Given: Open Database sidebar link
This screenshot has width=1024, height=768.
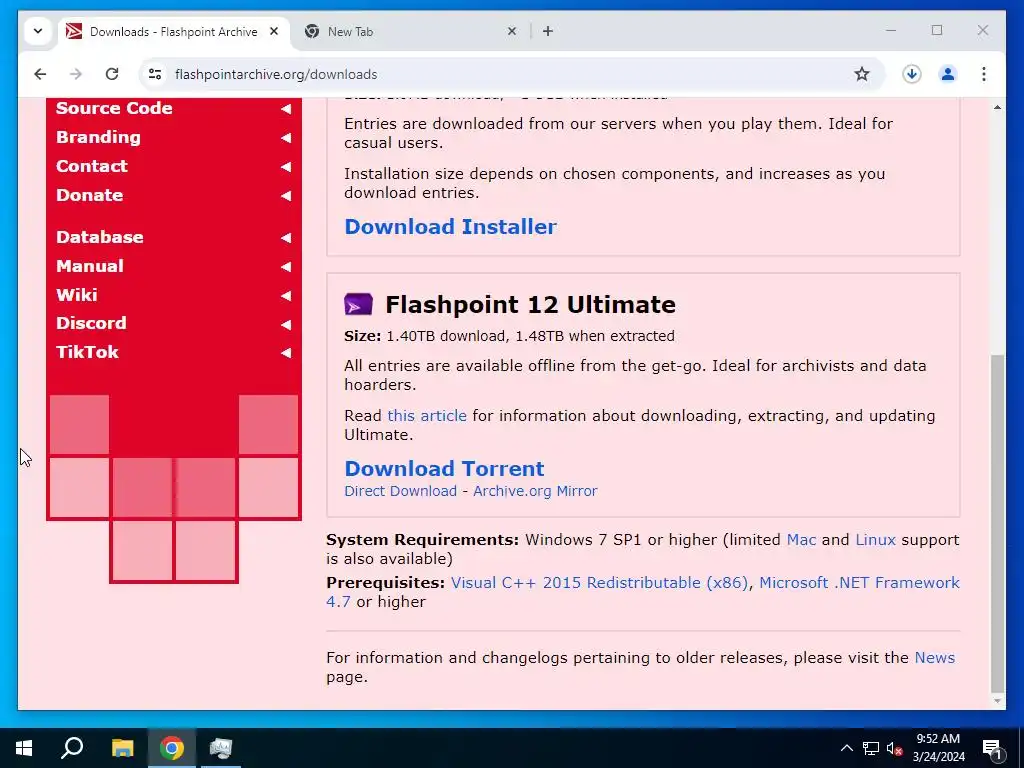Looking at the screenshot, I should point(100,237).
